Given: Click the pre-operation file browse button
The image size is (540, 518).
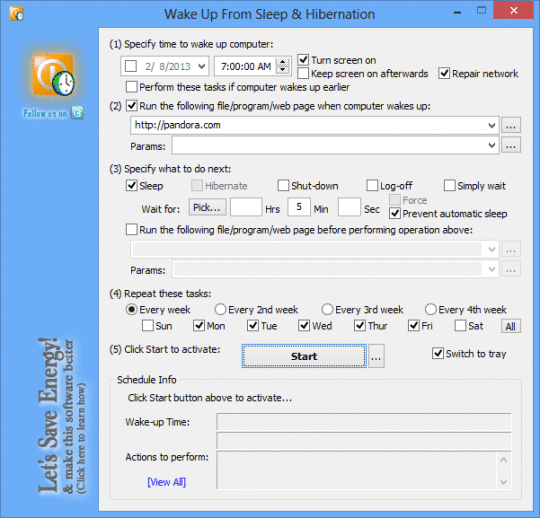Looking at the screenshot, I should point(511,249).
